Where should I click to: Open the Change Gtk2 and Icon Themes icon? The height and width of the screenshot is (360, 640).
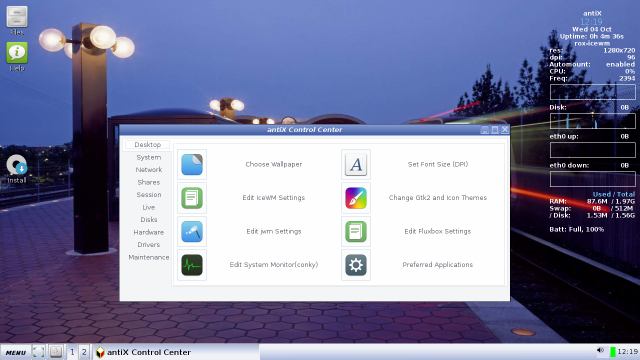pyautogui.click(x=356, y=198)
